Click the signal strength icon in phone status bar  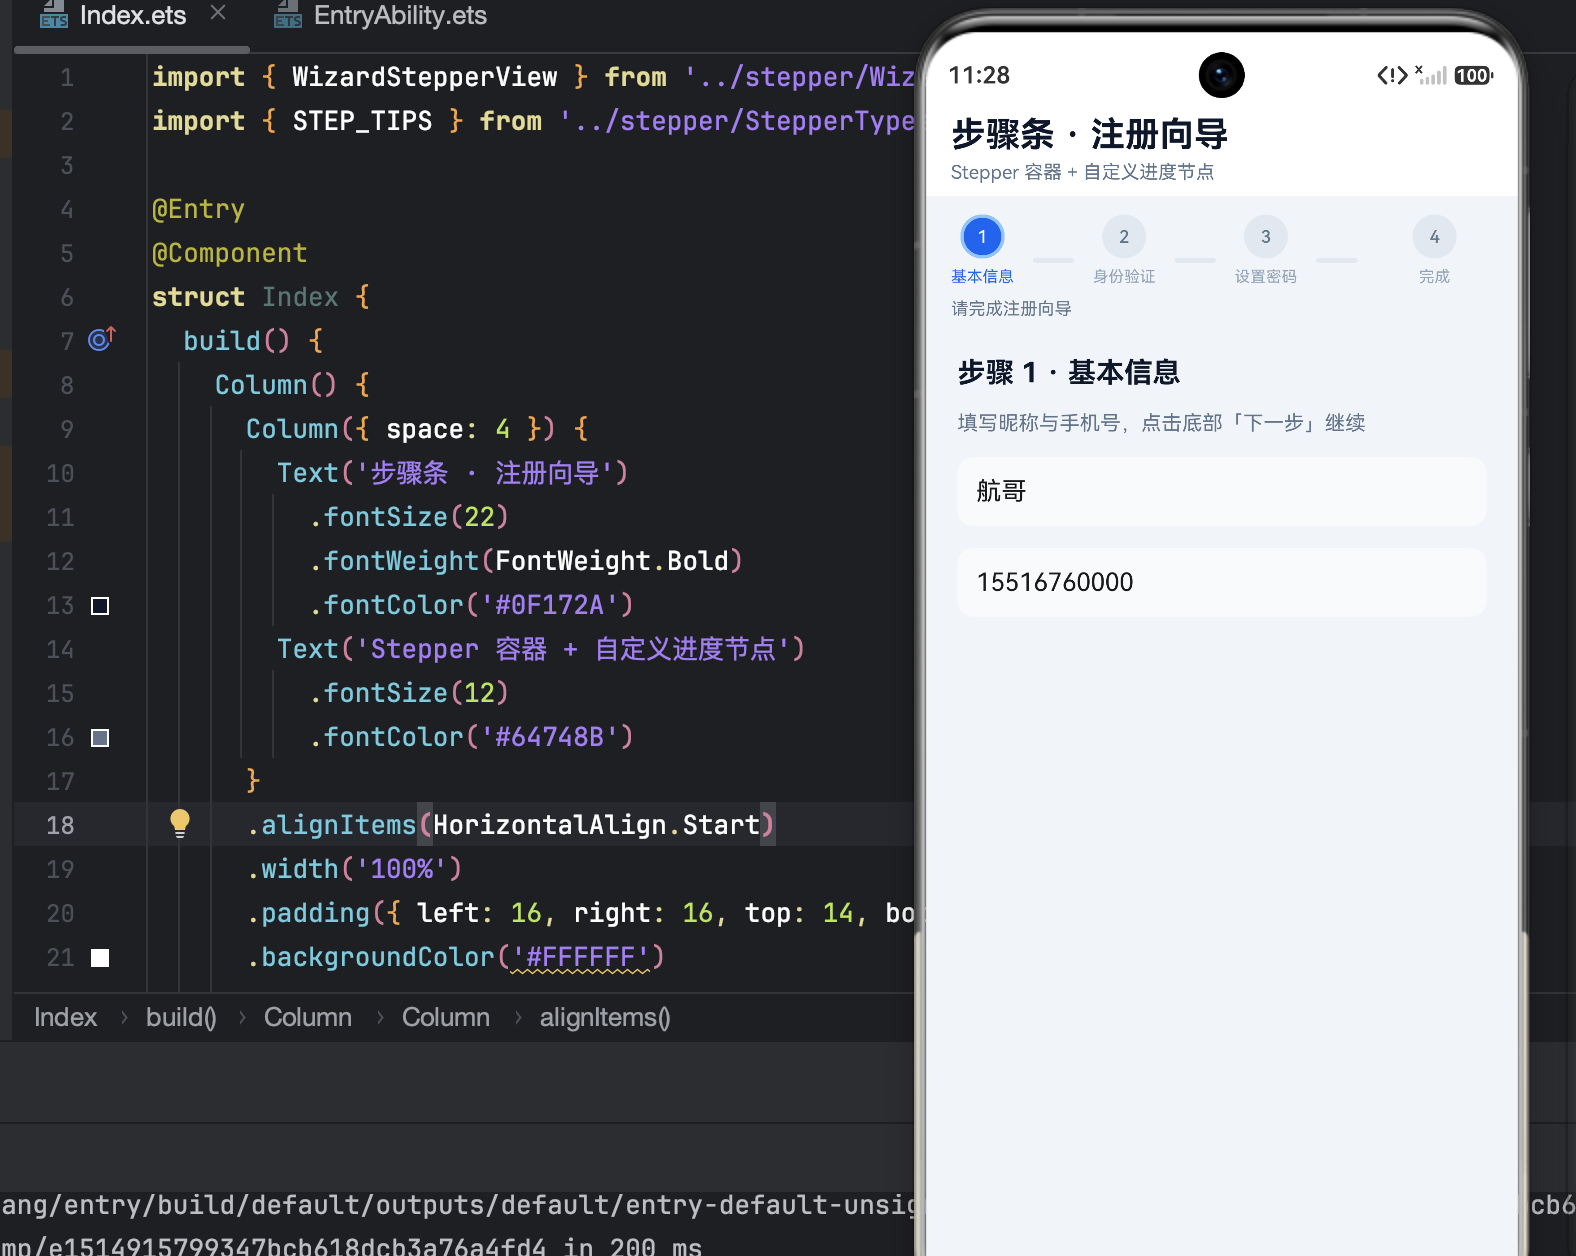(1431, 75)
